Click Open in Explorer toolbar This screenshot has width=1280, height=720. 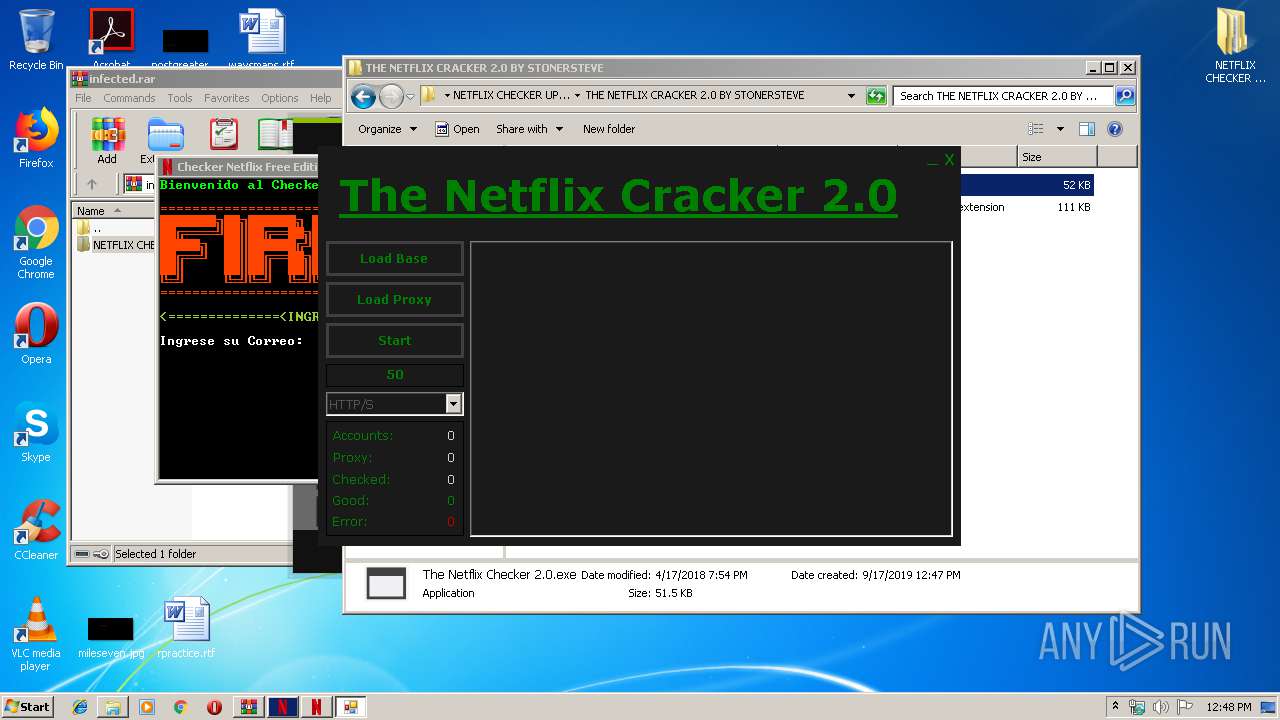(x=457, y=129)
